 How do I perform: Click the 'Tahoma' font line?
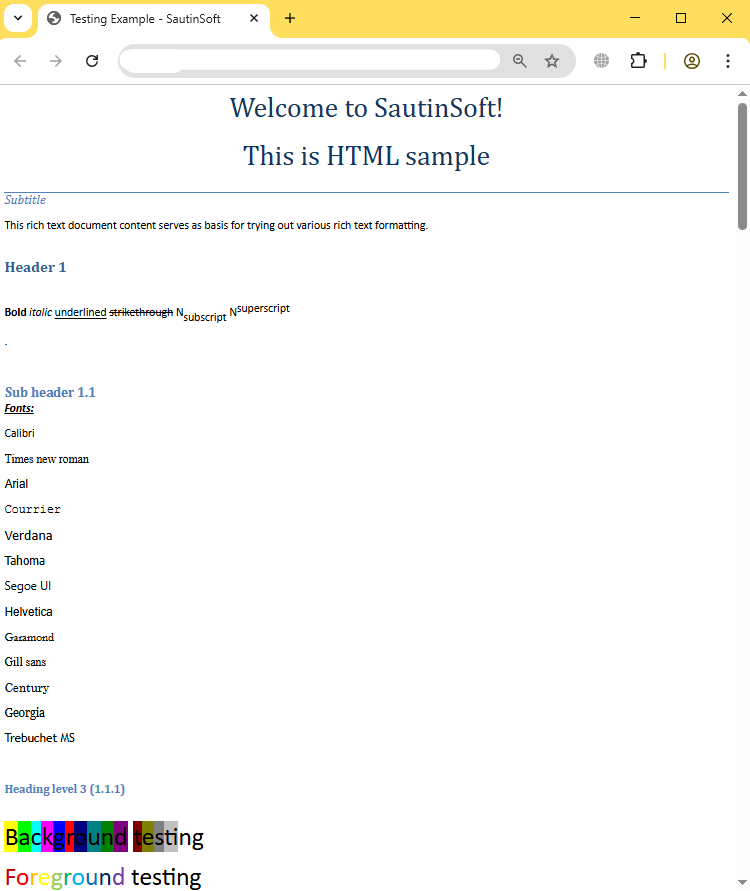pos(24,560)
